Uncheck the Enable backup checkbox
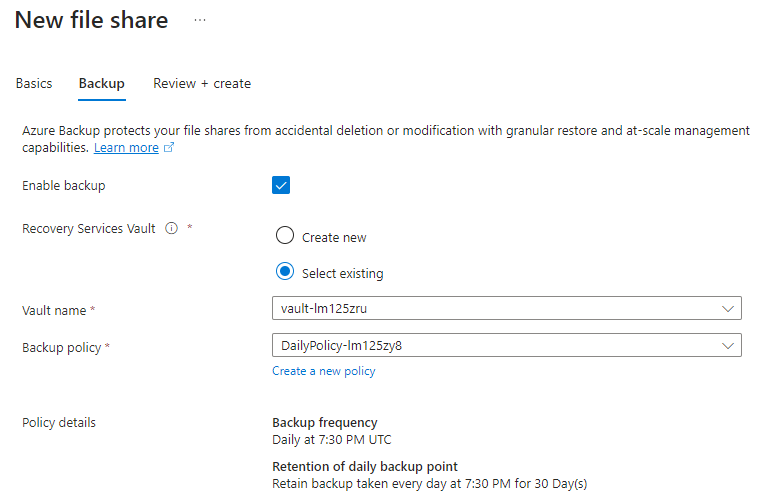This screenshot has height=503, width=758. pyautogui.click(x=281, y=185)
